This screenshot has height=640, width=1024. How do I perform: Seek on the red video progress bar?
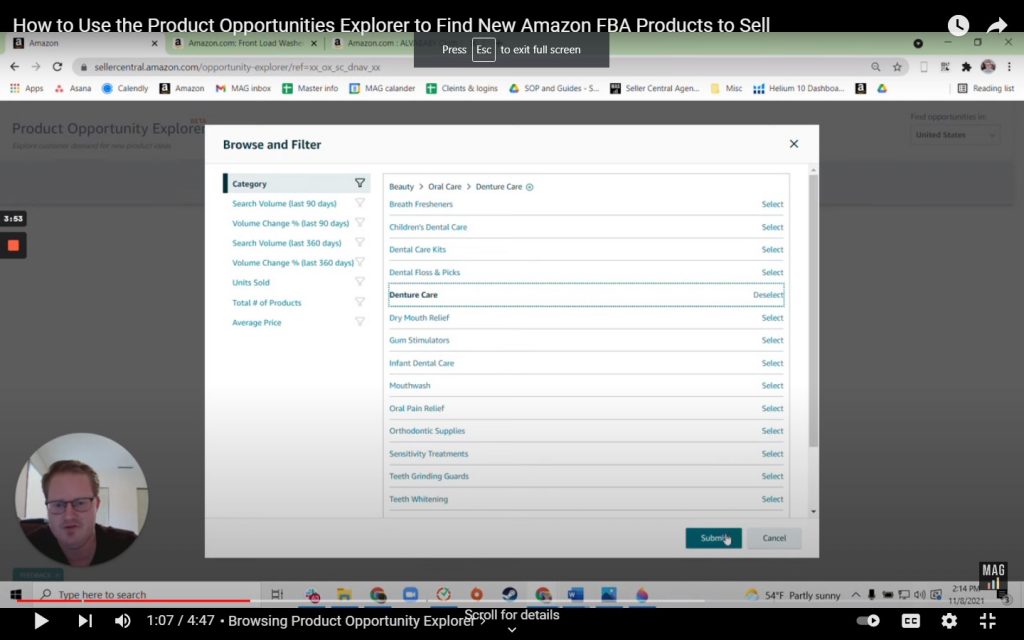pyautogui.click(x=133, y=600)
